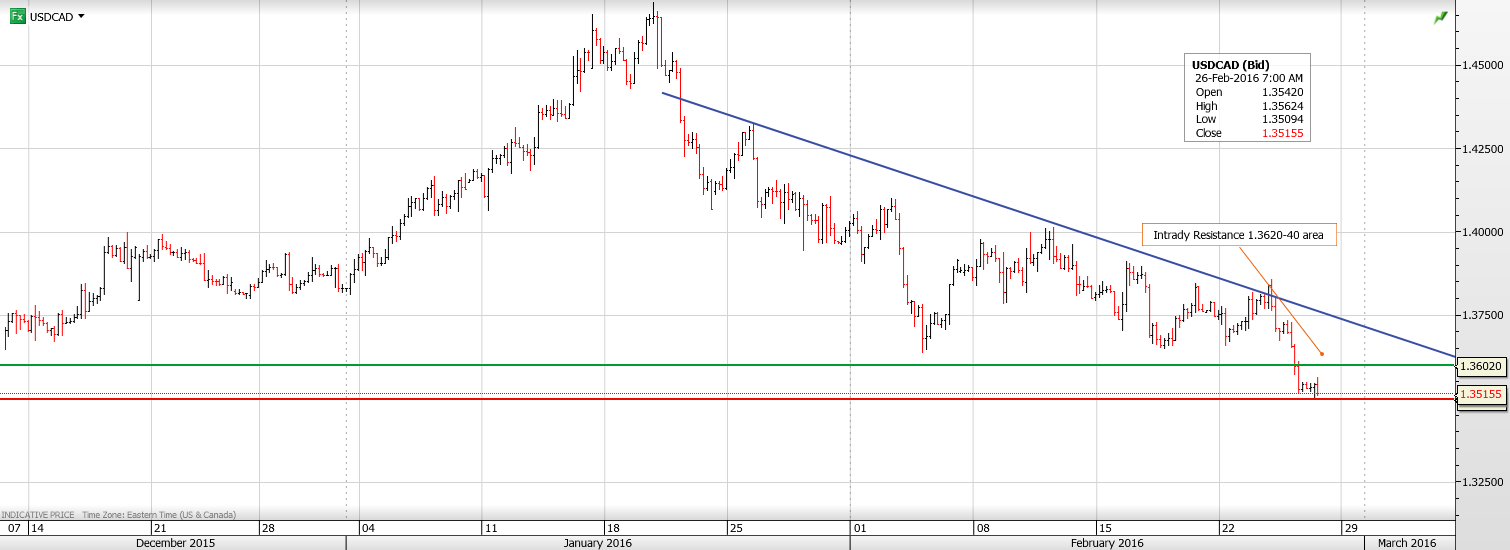Click the green chart arrow icon

point(1440,17)
